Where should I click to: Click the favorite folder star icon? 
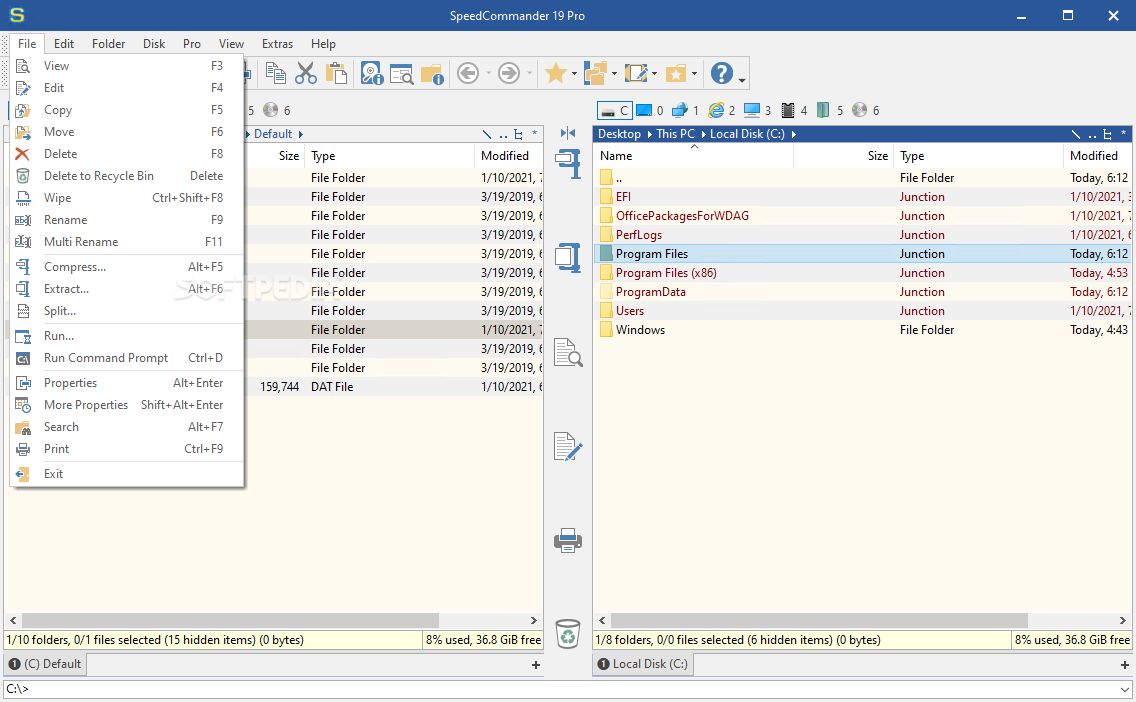675,73
